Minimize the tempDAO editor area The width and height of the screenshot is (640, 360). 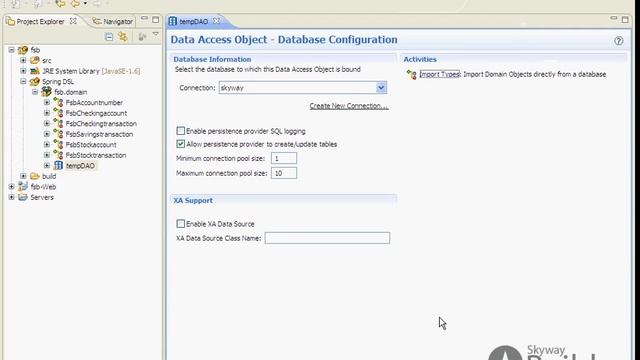pos(613,19)
